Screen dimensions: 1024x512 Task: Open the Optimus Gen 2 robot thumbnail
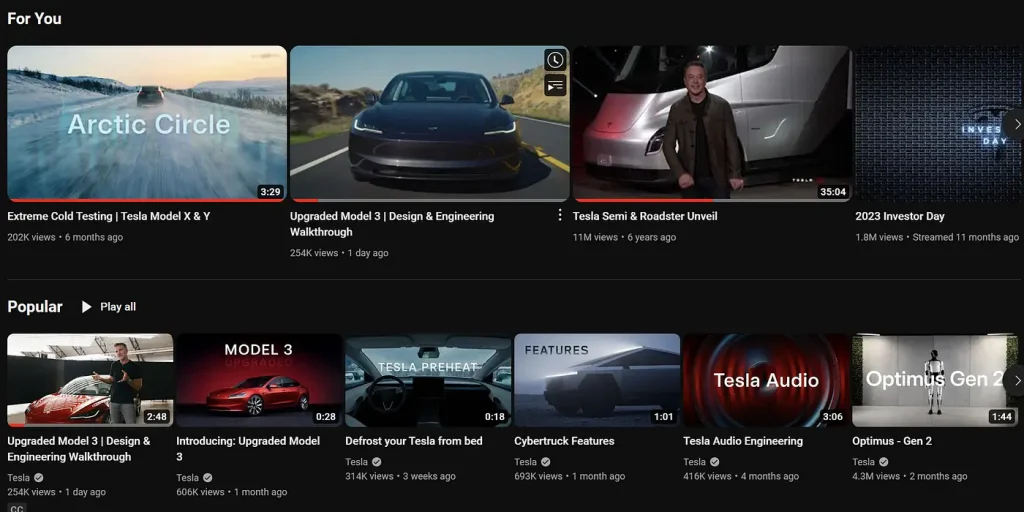coord(935,380)
